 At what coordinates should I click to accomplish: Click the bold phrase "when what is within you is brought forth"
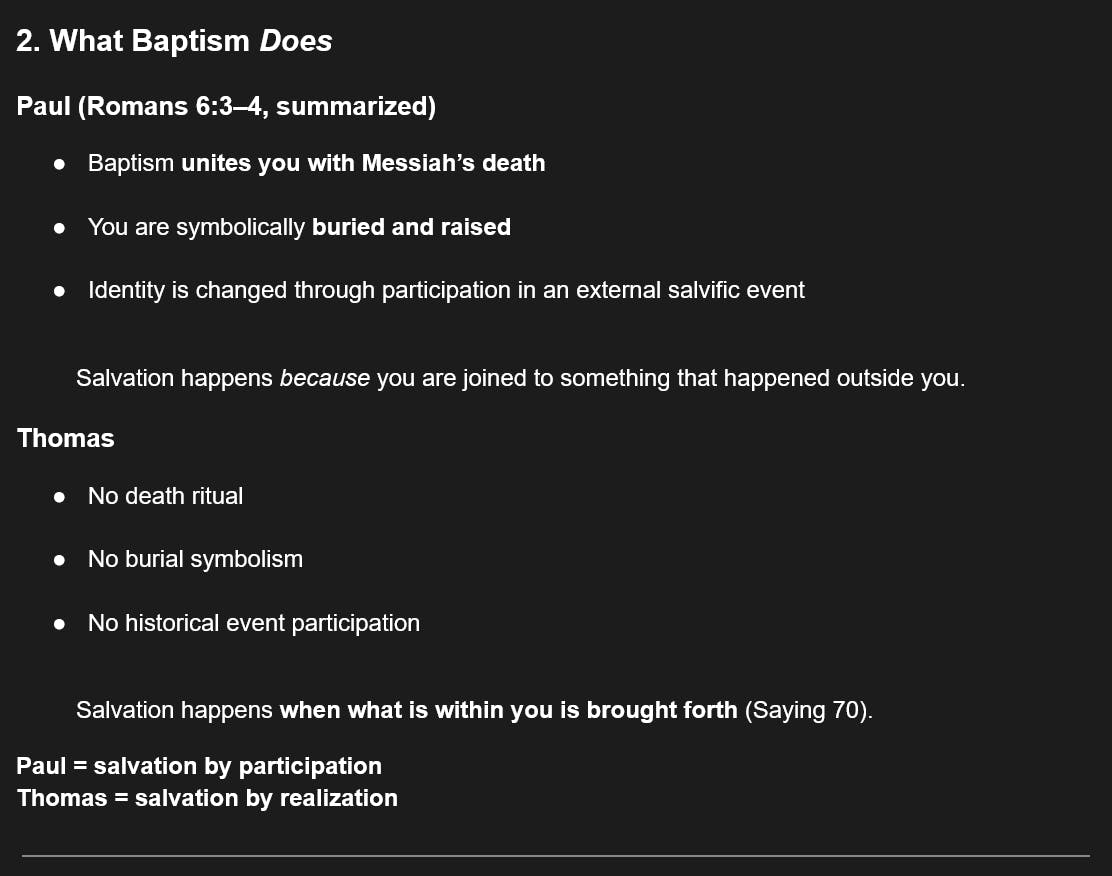[x=508, y=710]
